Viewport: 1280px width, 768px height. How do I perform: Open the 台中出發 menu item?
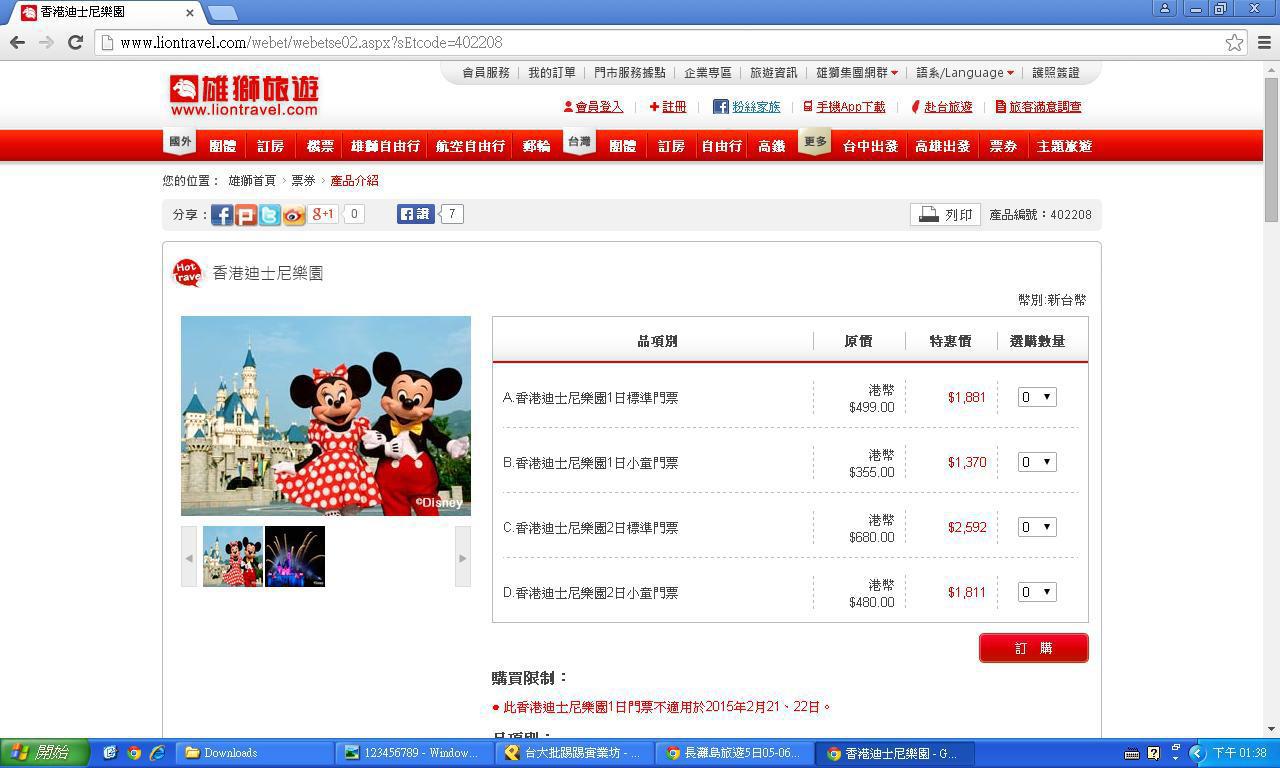[869, 146]
